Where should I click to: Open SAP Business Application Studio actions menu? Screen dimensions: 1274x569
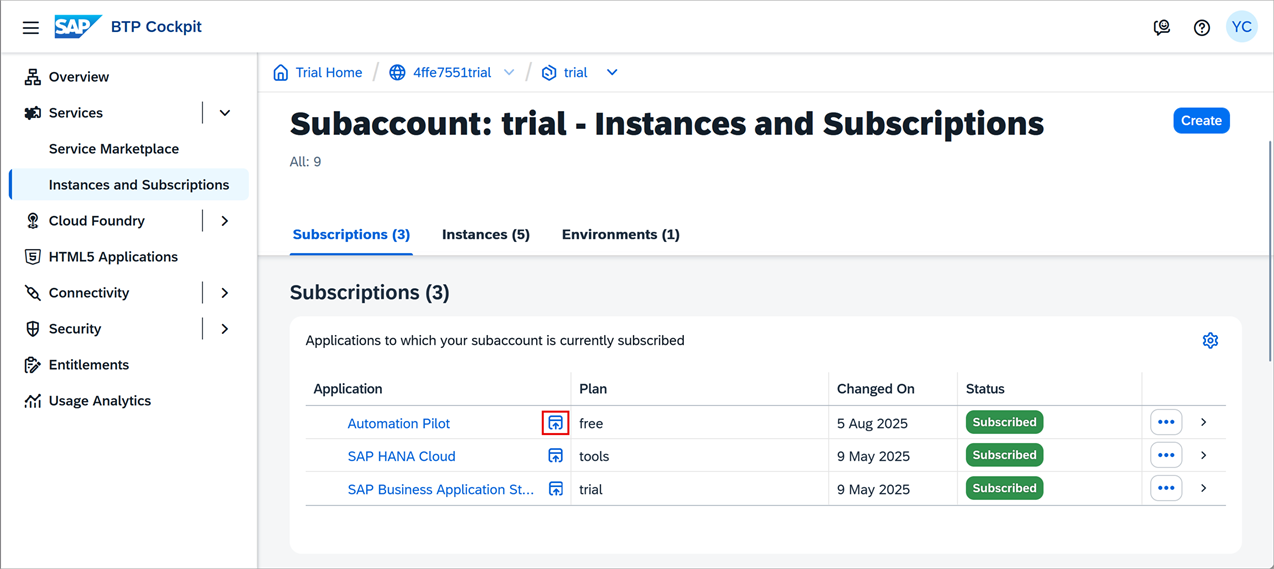click(x=1166, y=488)
